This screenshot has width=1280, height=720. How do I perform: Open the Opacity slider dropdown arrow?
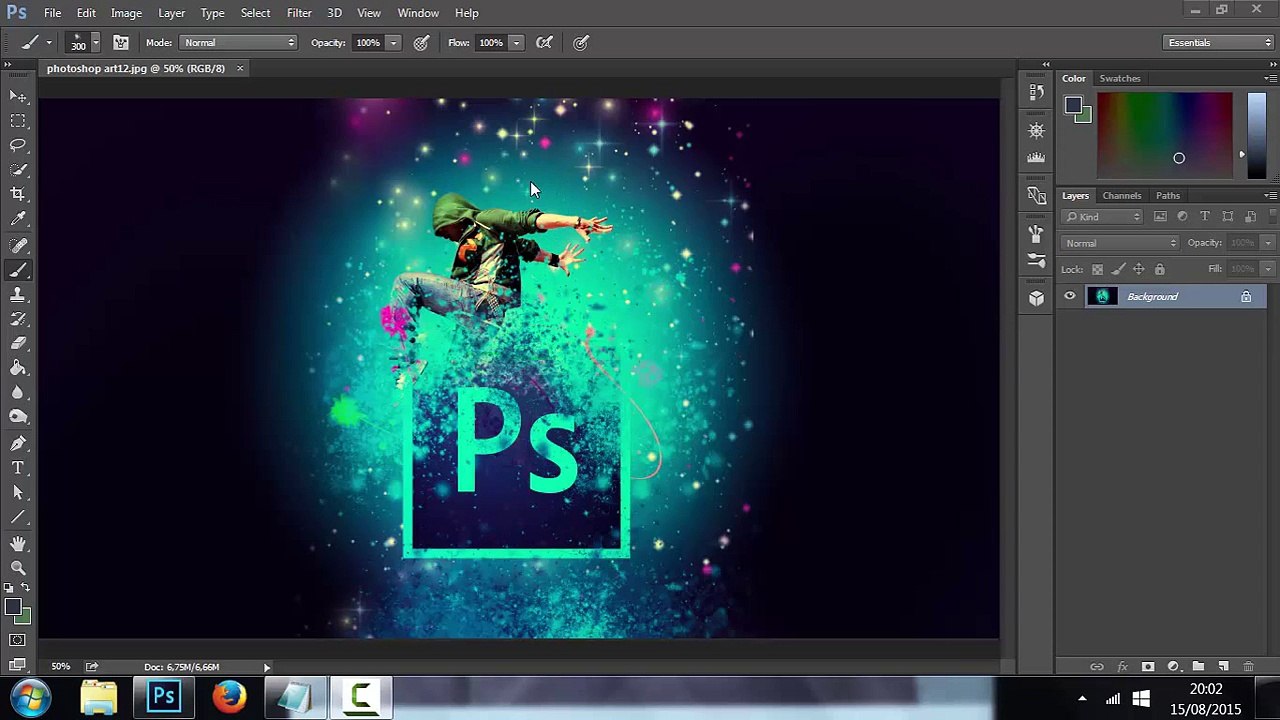coord(394,42)
